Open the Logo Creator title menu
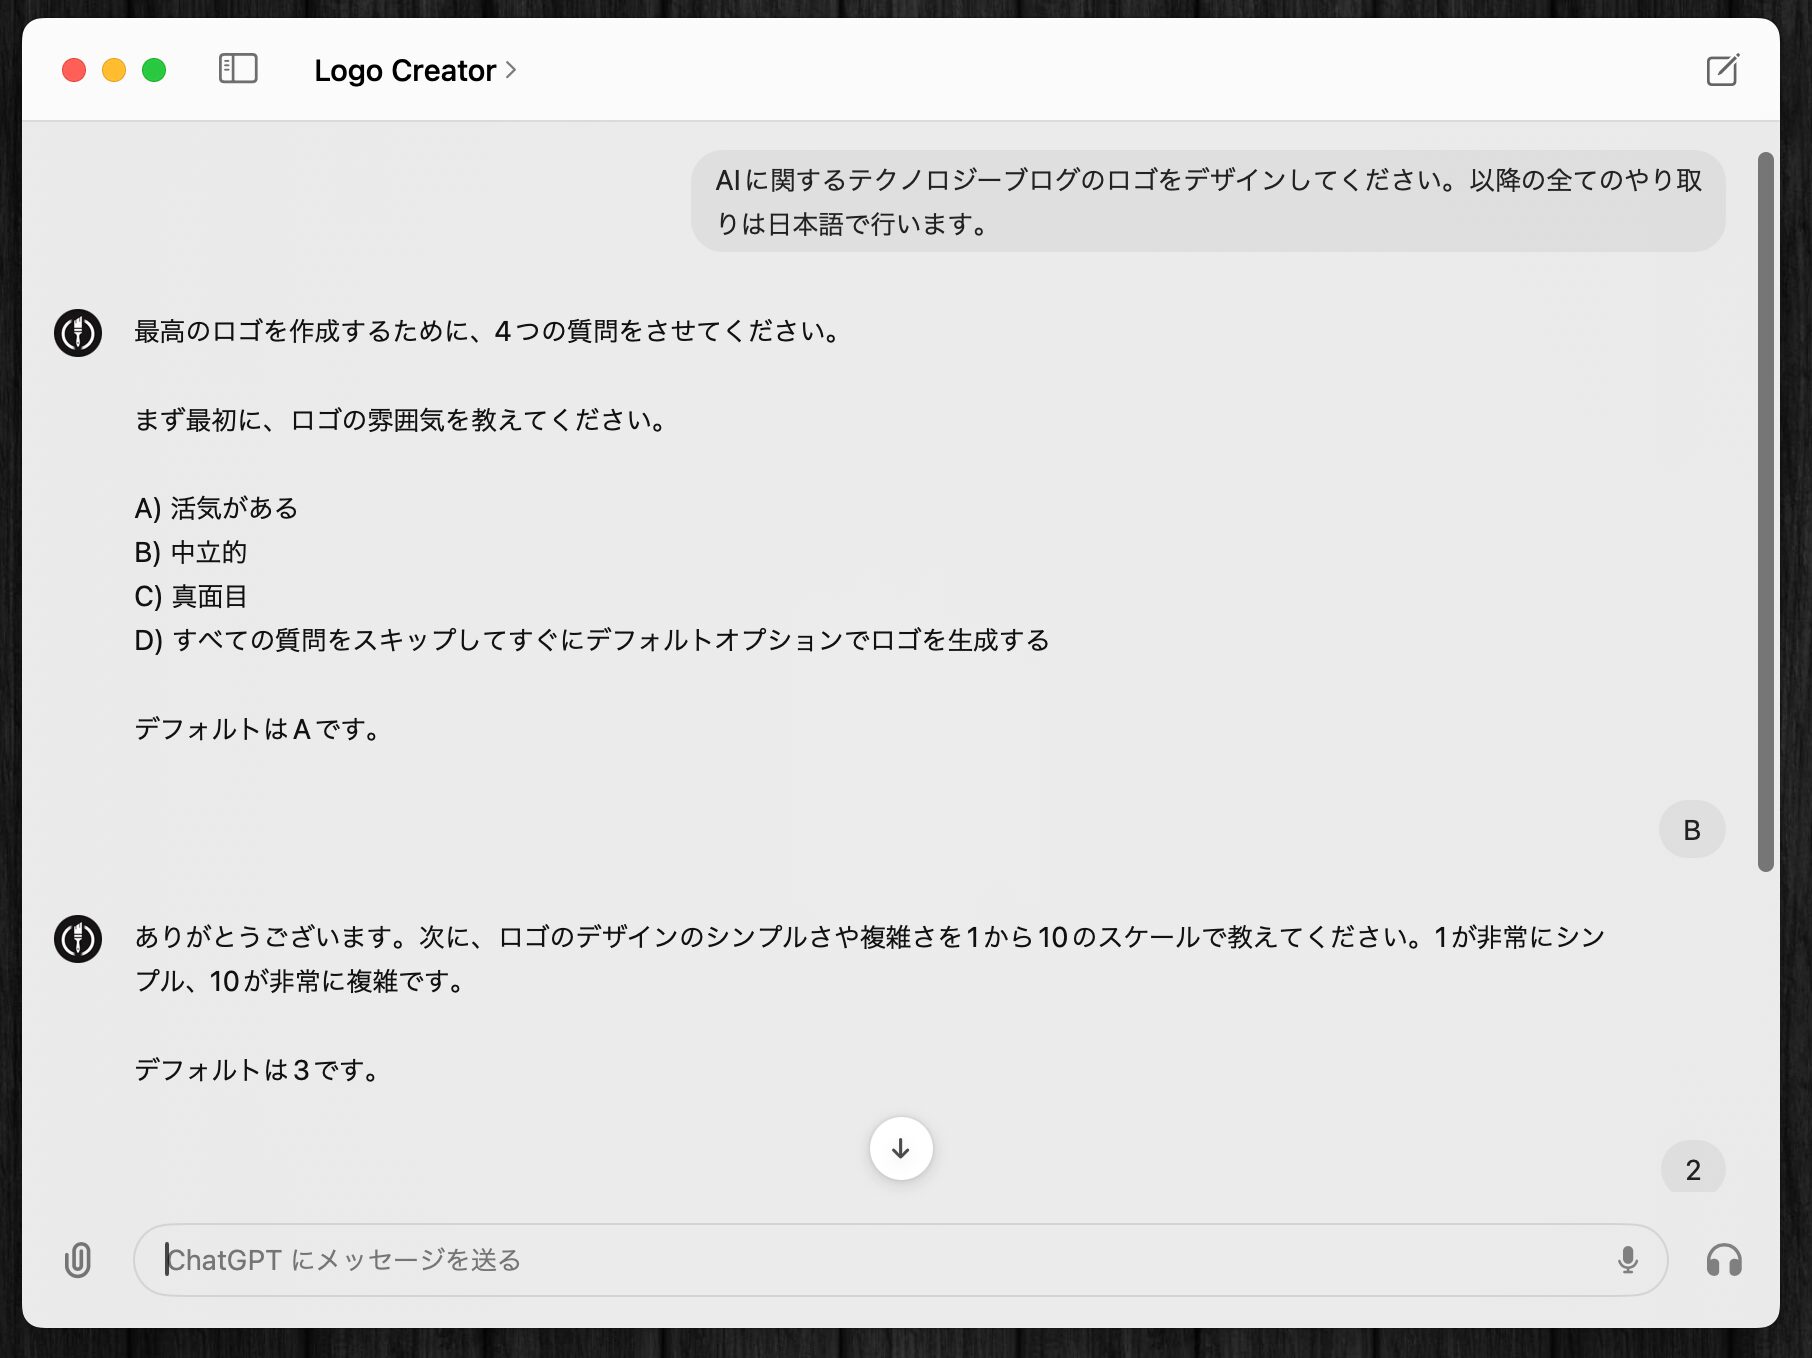Screen dimensions: 1812x1358 (x=405, y=70)
